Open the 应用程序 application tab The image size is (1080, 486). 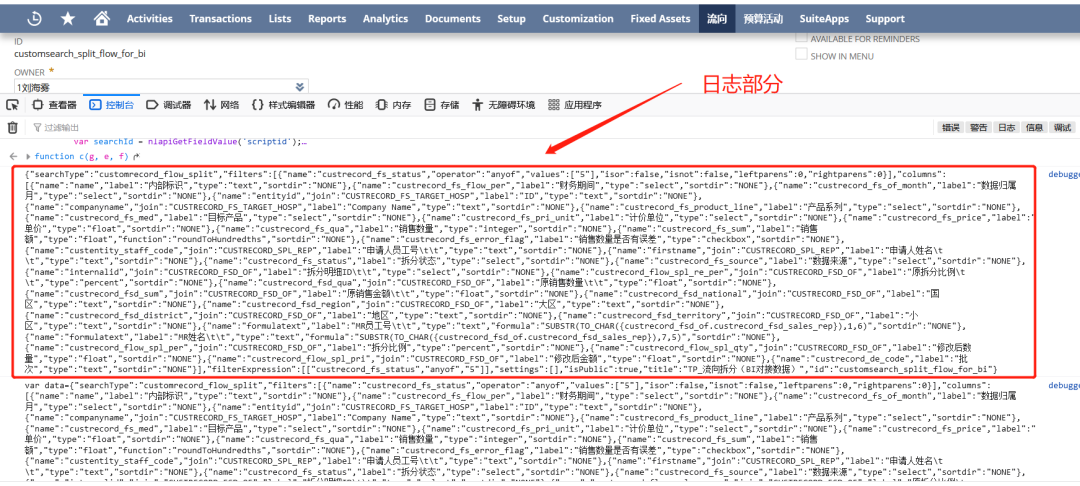[x=574, y=105]
